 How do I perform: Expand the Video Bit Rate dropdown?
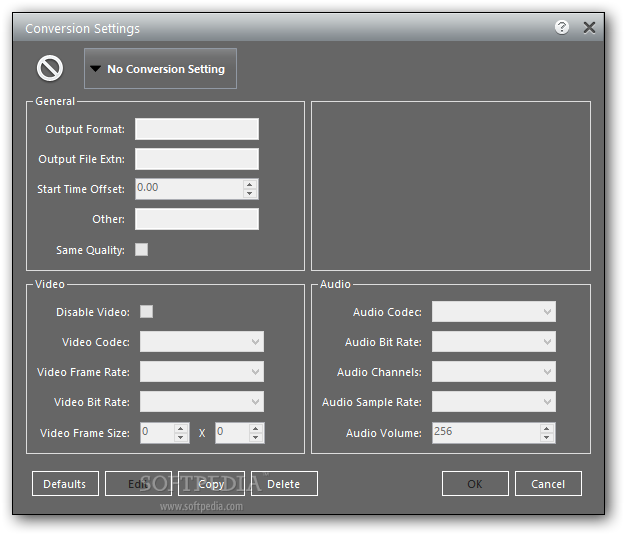pos(202,401)
